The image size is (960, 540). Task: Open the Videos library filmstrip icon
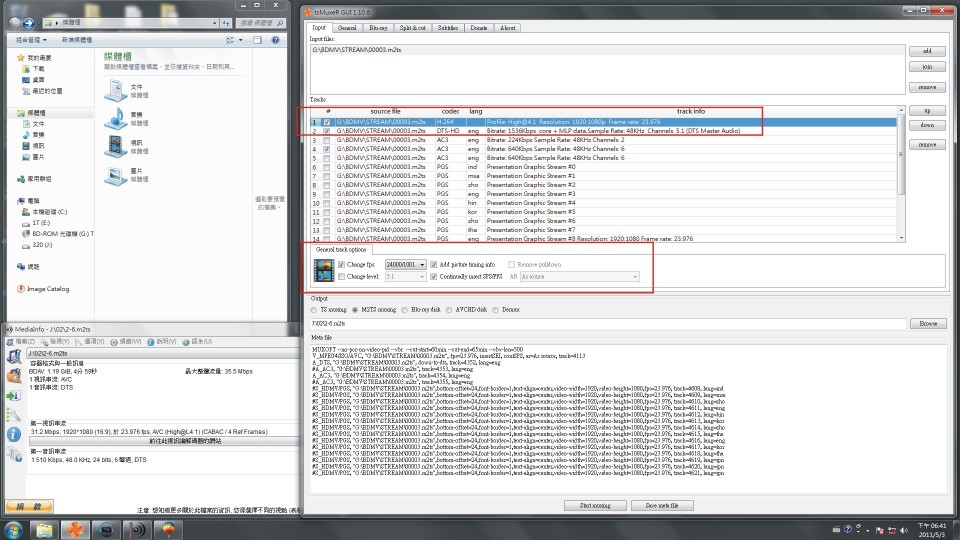pyautogui.click(x=114, y=147)
